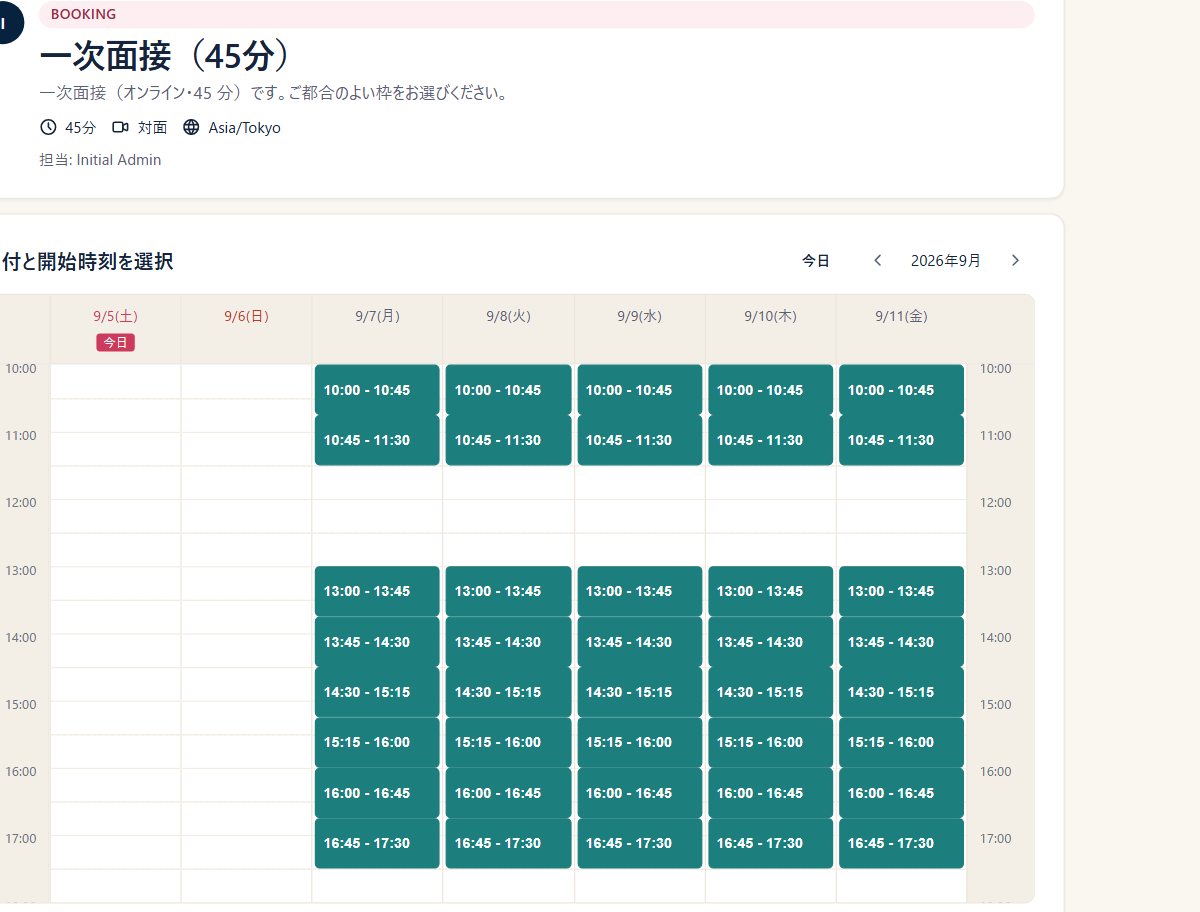Image resolution: width=1200 pixels, height=912 pixels.
Task: Pick the 16:00 - 16:45 slot on 9/11(金)
Action: click(902, 793)
